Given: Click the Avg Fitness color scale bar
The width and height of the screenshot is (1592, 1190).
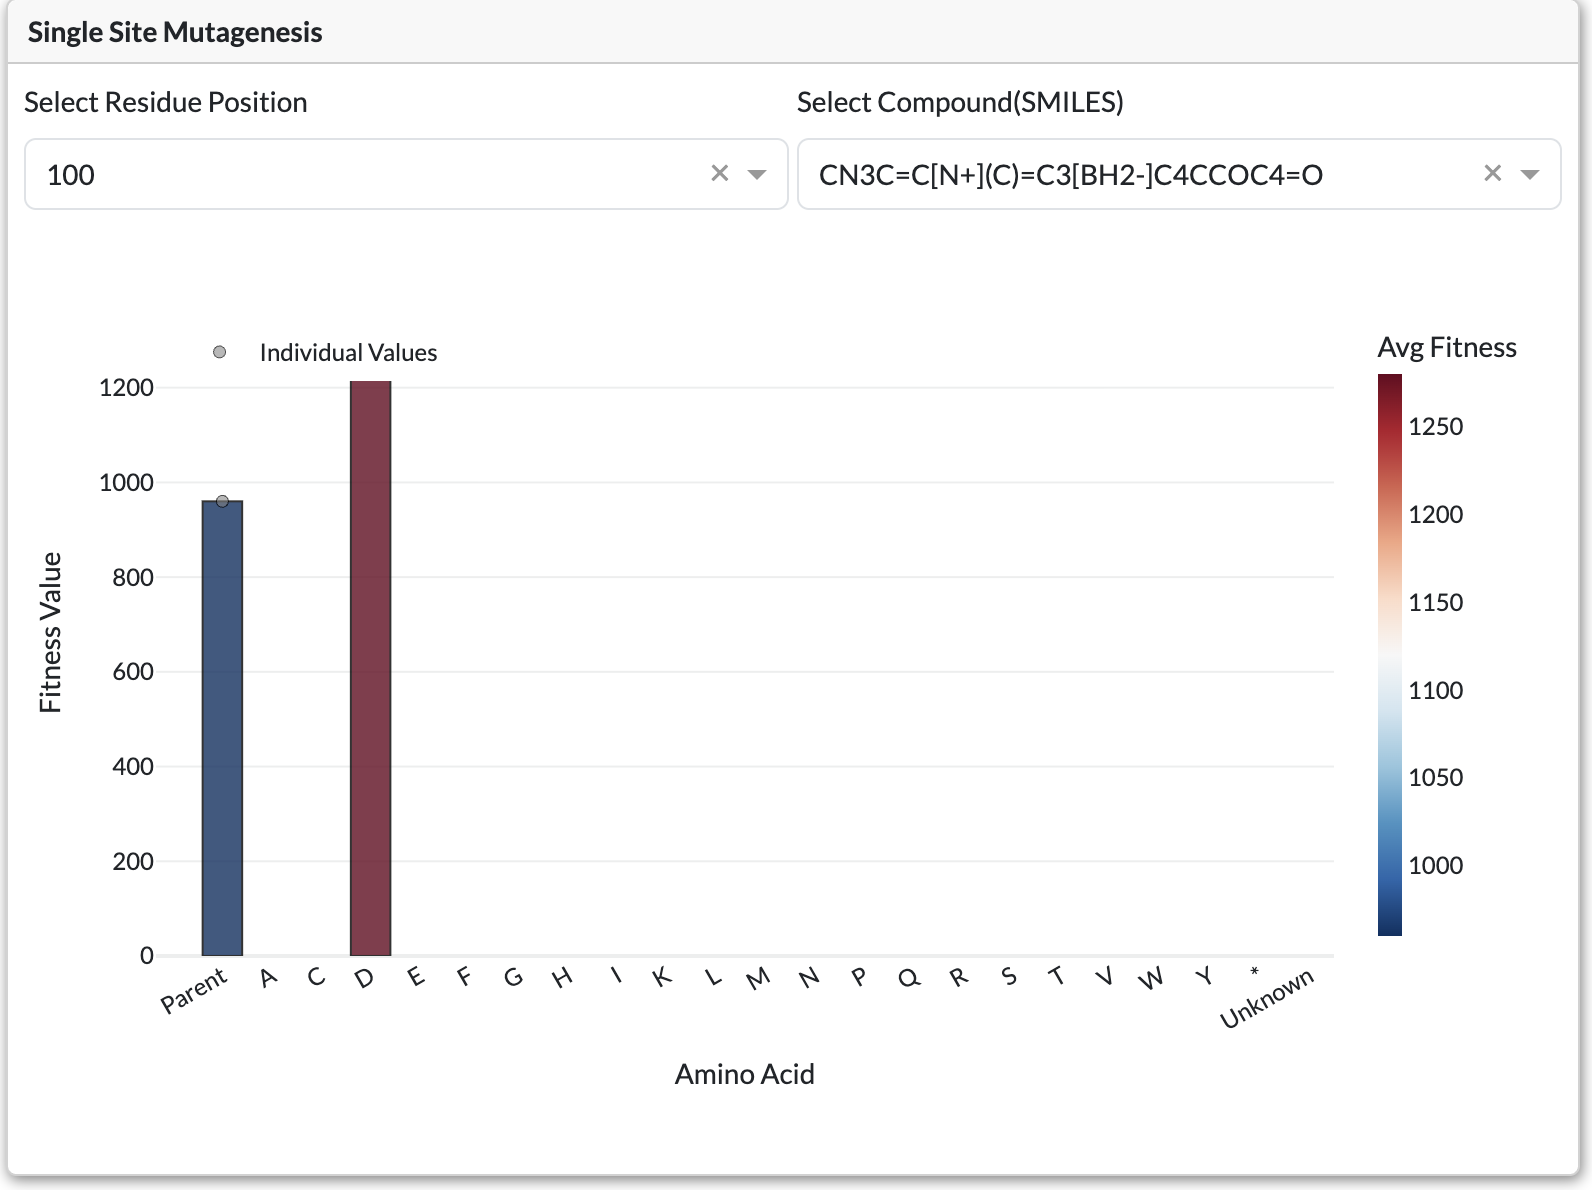Looking at the screenshot, I should tap(1390, 655).
